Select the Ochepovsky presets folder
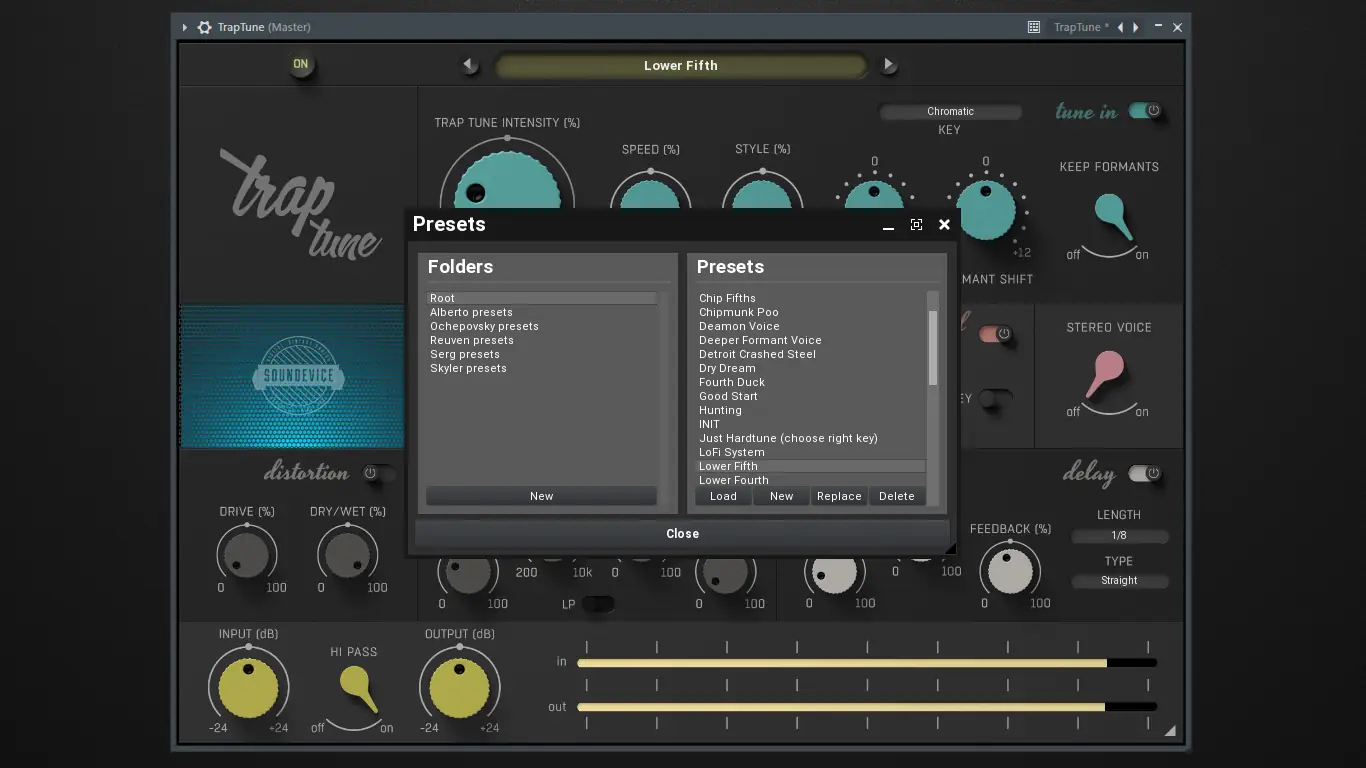 [542, 326]
